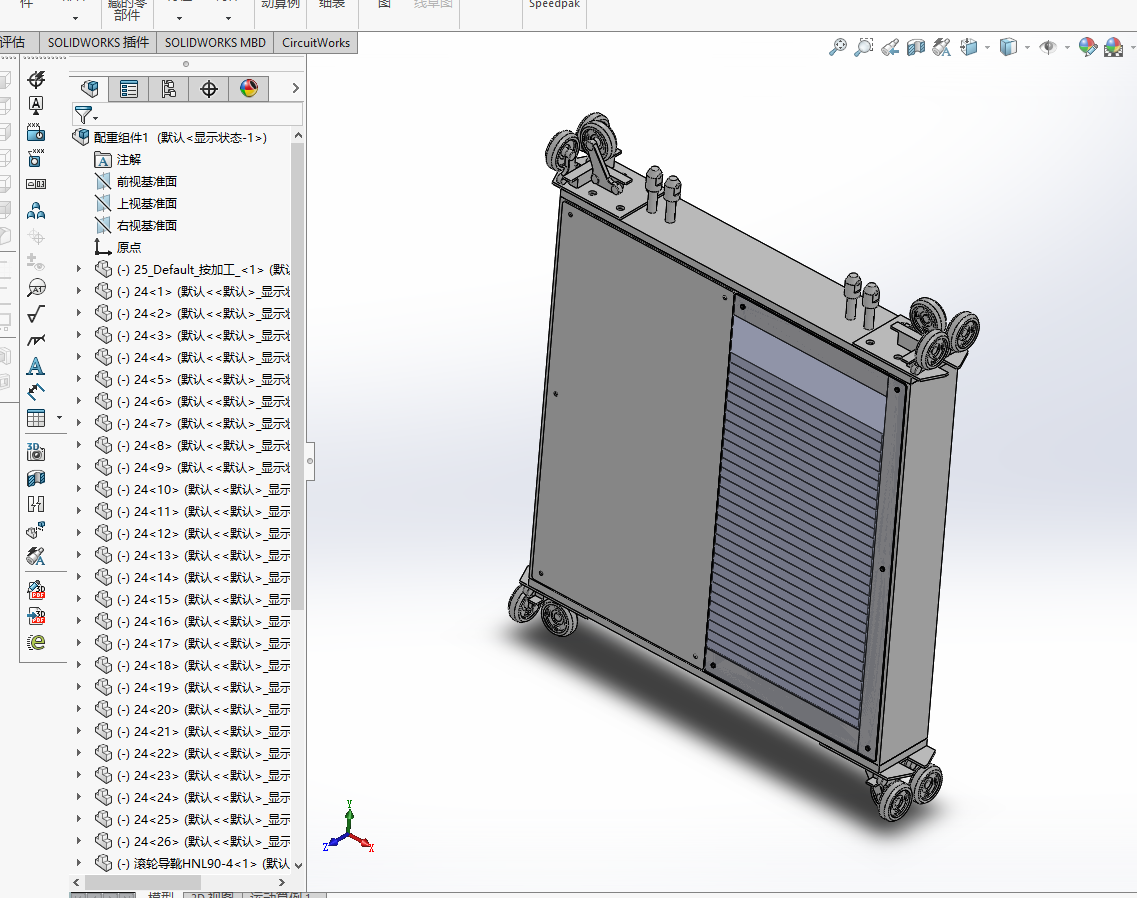1137x898 pixels.
Task: Open the DimXpertManager crosshair tab
Action: click(x=209, y=89)
